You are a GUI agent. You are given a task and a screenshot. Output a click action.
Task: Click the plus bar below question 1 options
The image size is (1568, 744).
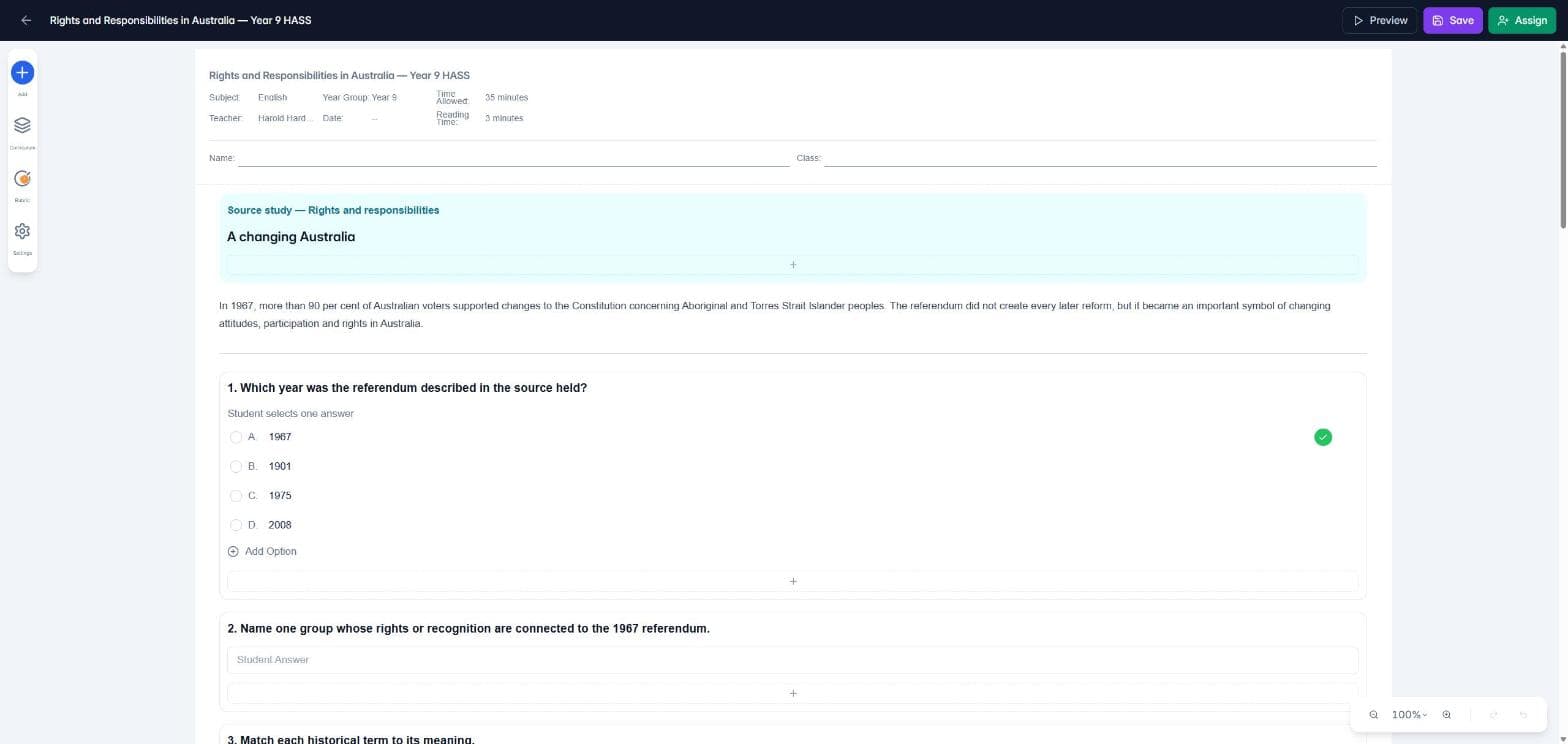pos(792,581)
